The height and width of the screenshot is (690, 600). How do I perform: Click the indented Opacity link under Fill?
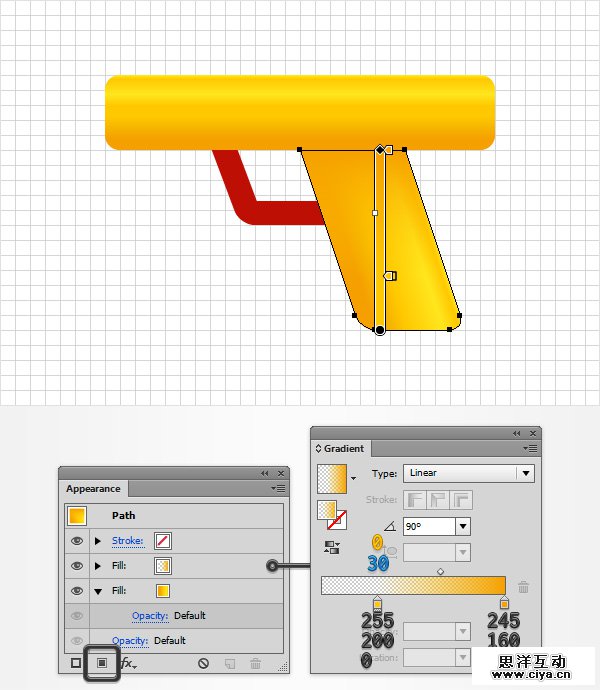(150, 616)
